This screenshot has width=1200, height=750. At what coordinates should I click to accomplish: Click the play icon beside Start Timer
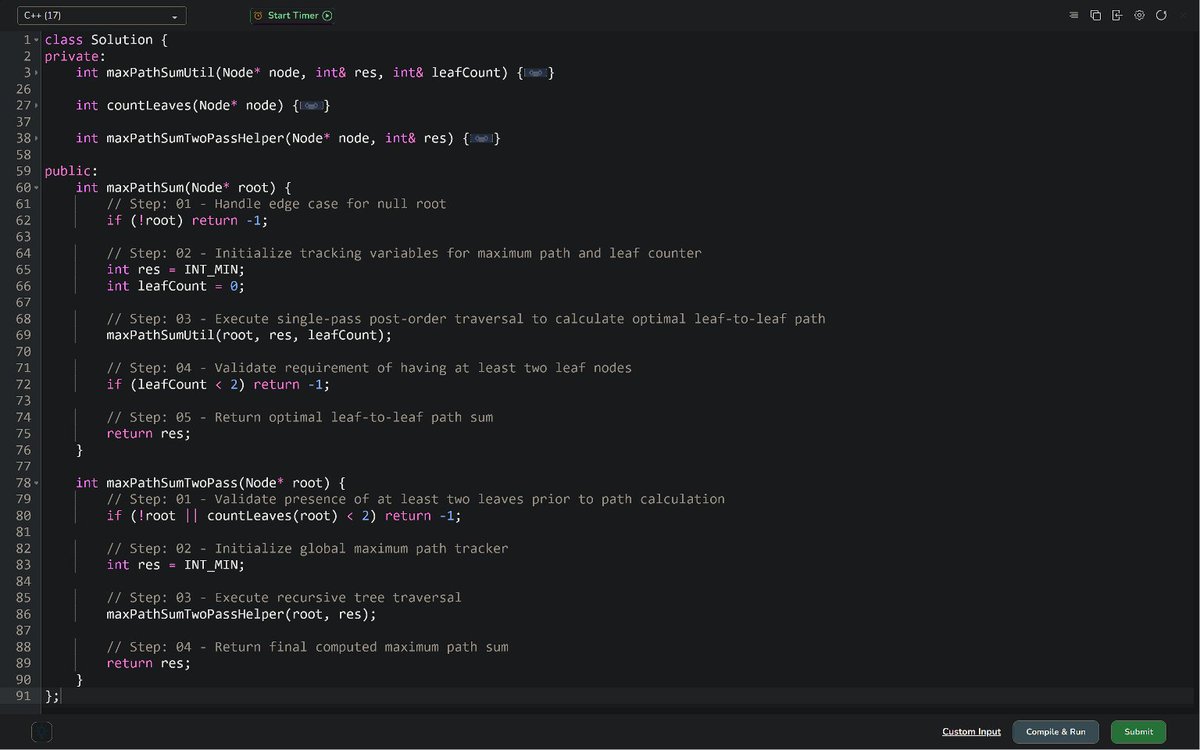click(327, 16)
